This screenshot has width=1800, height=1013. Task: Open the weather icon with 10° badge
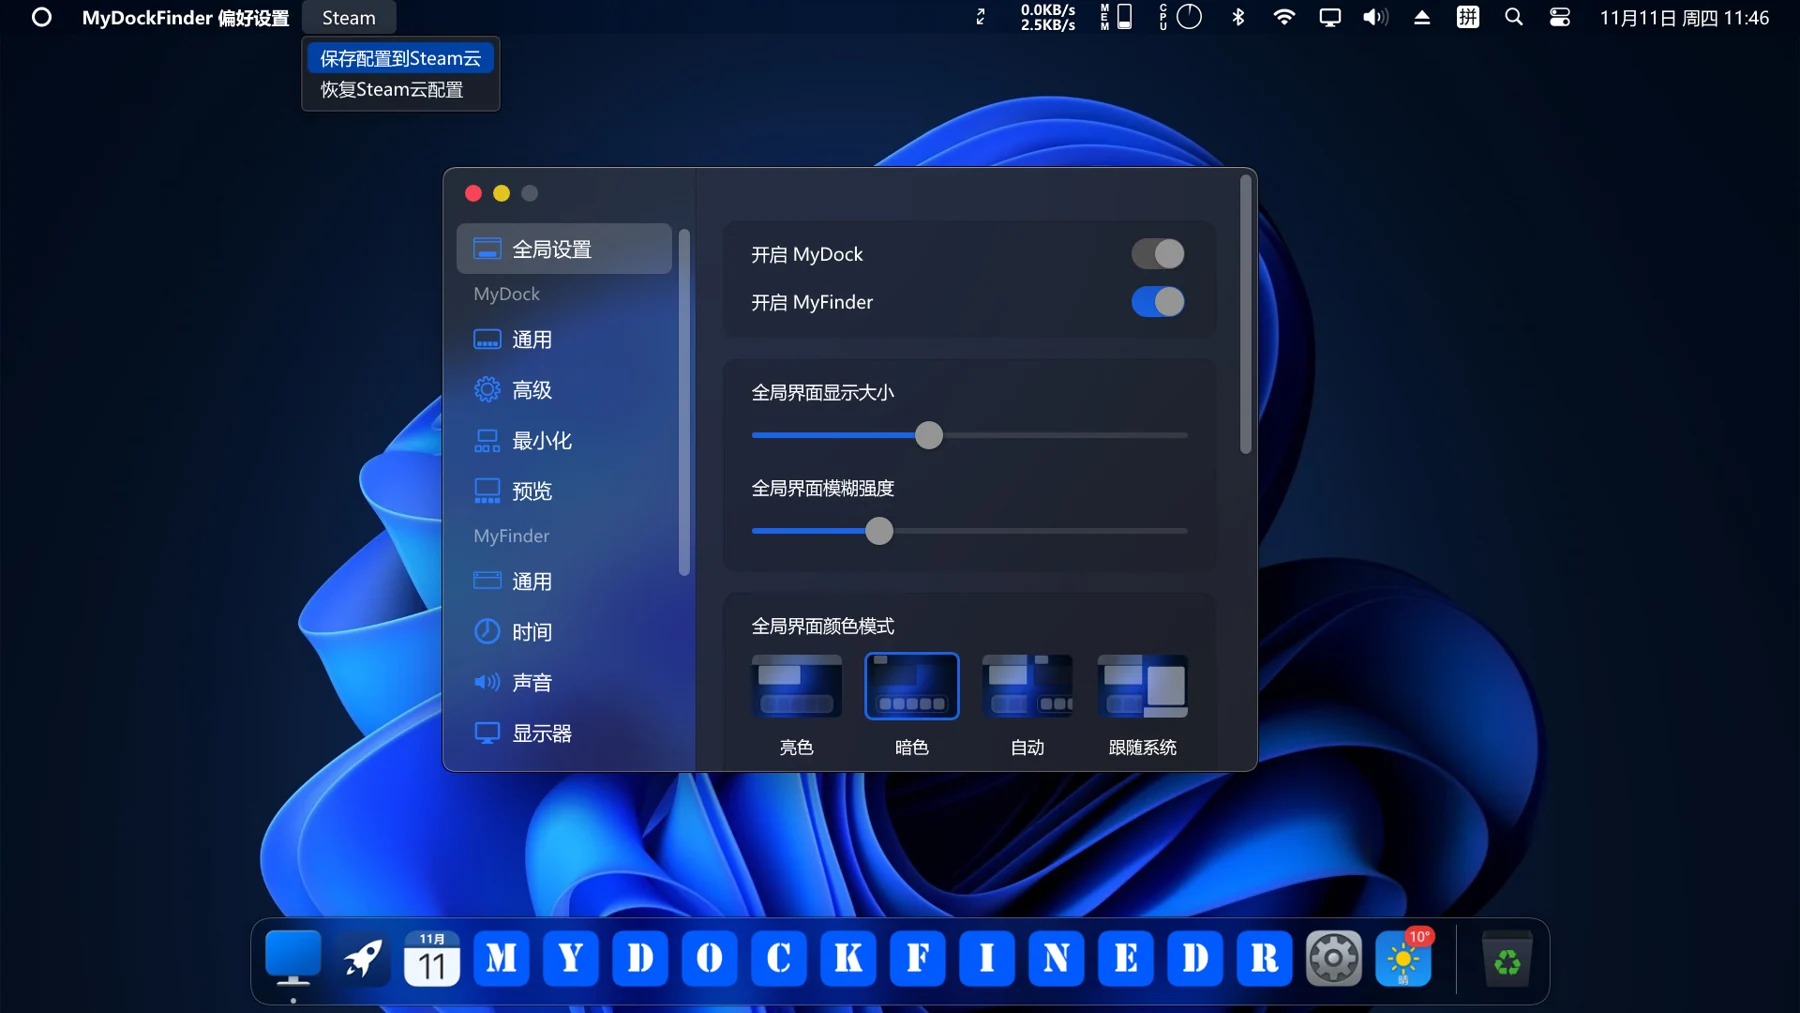pos(1404,958)
